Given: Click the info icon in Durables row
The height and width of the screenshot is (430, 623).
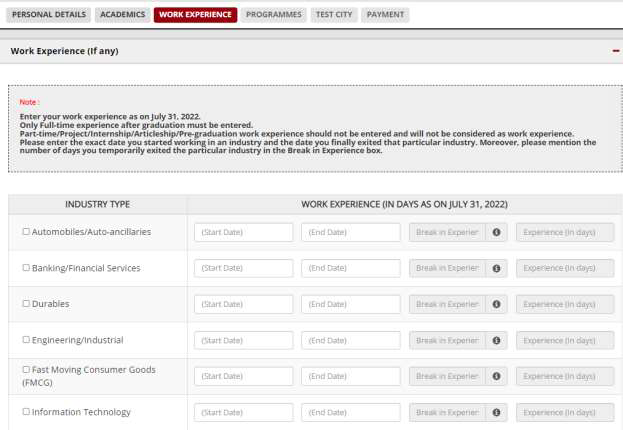Looking at the screenshot, I should tap(496, 304).
